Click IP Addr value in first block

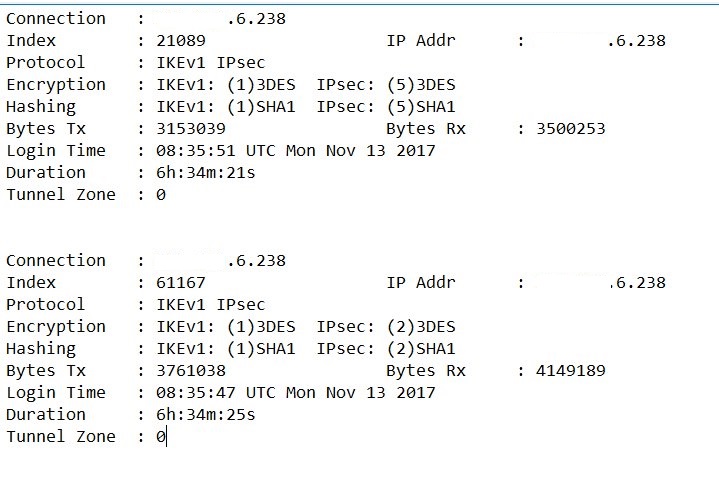[x=600, y=40]
